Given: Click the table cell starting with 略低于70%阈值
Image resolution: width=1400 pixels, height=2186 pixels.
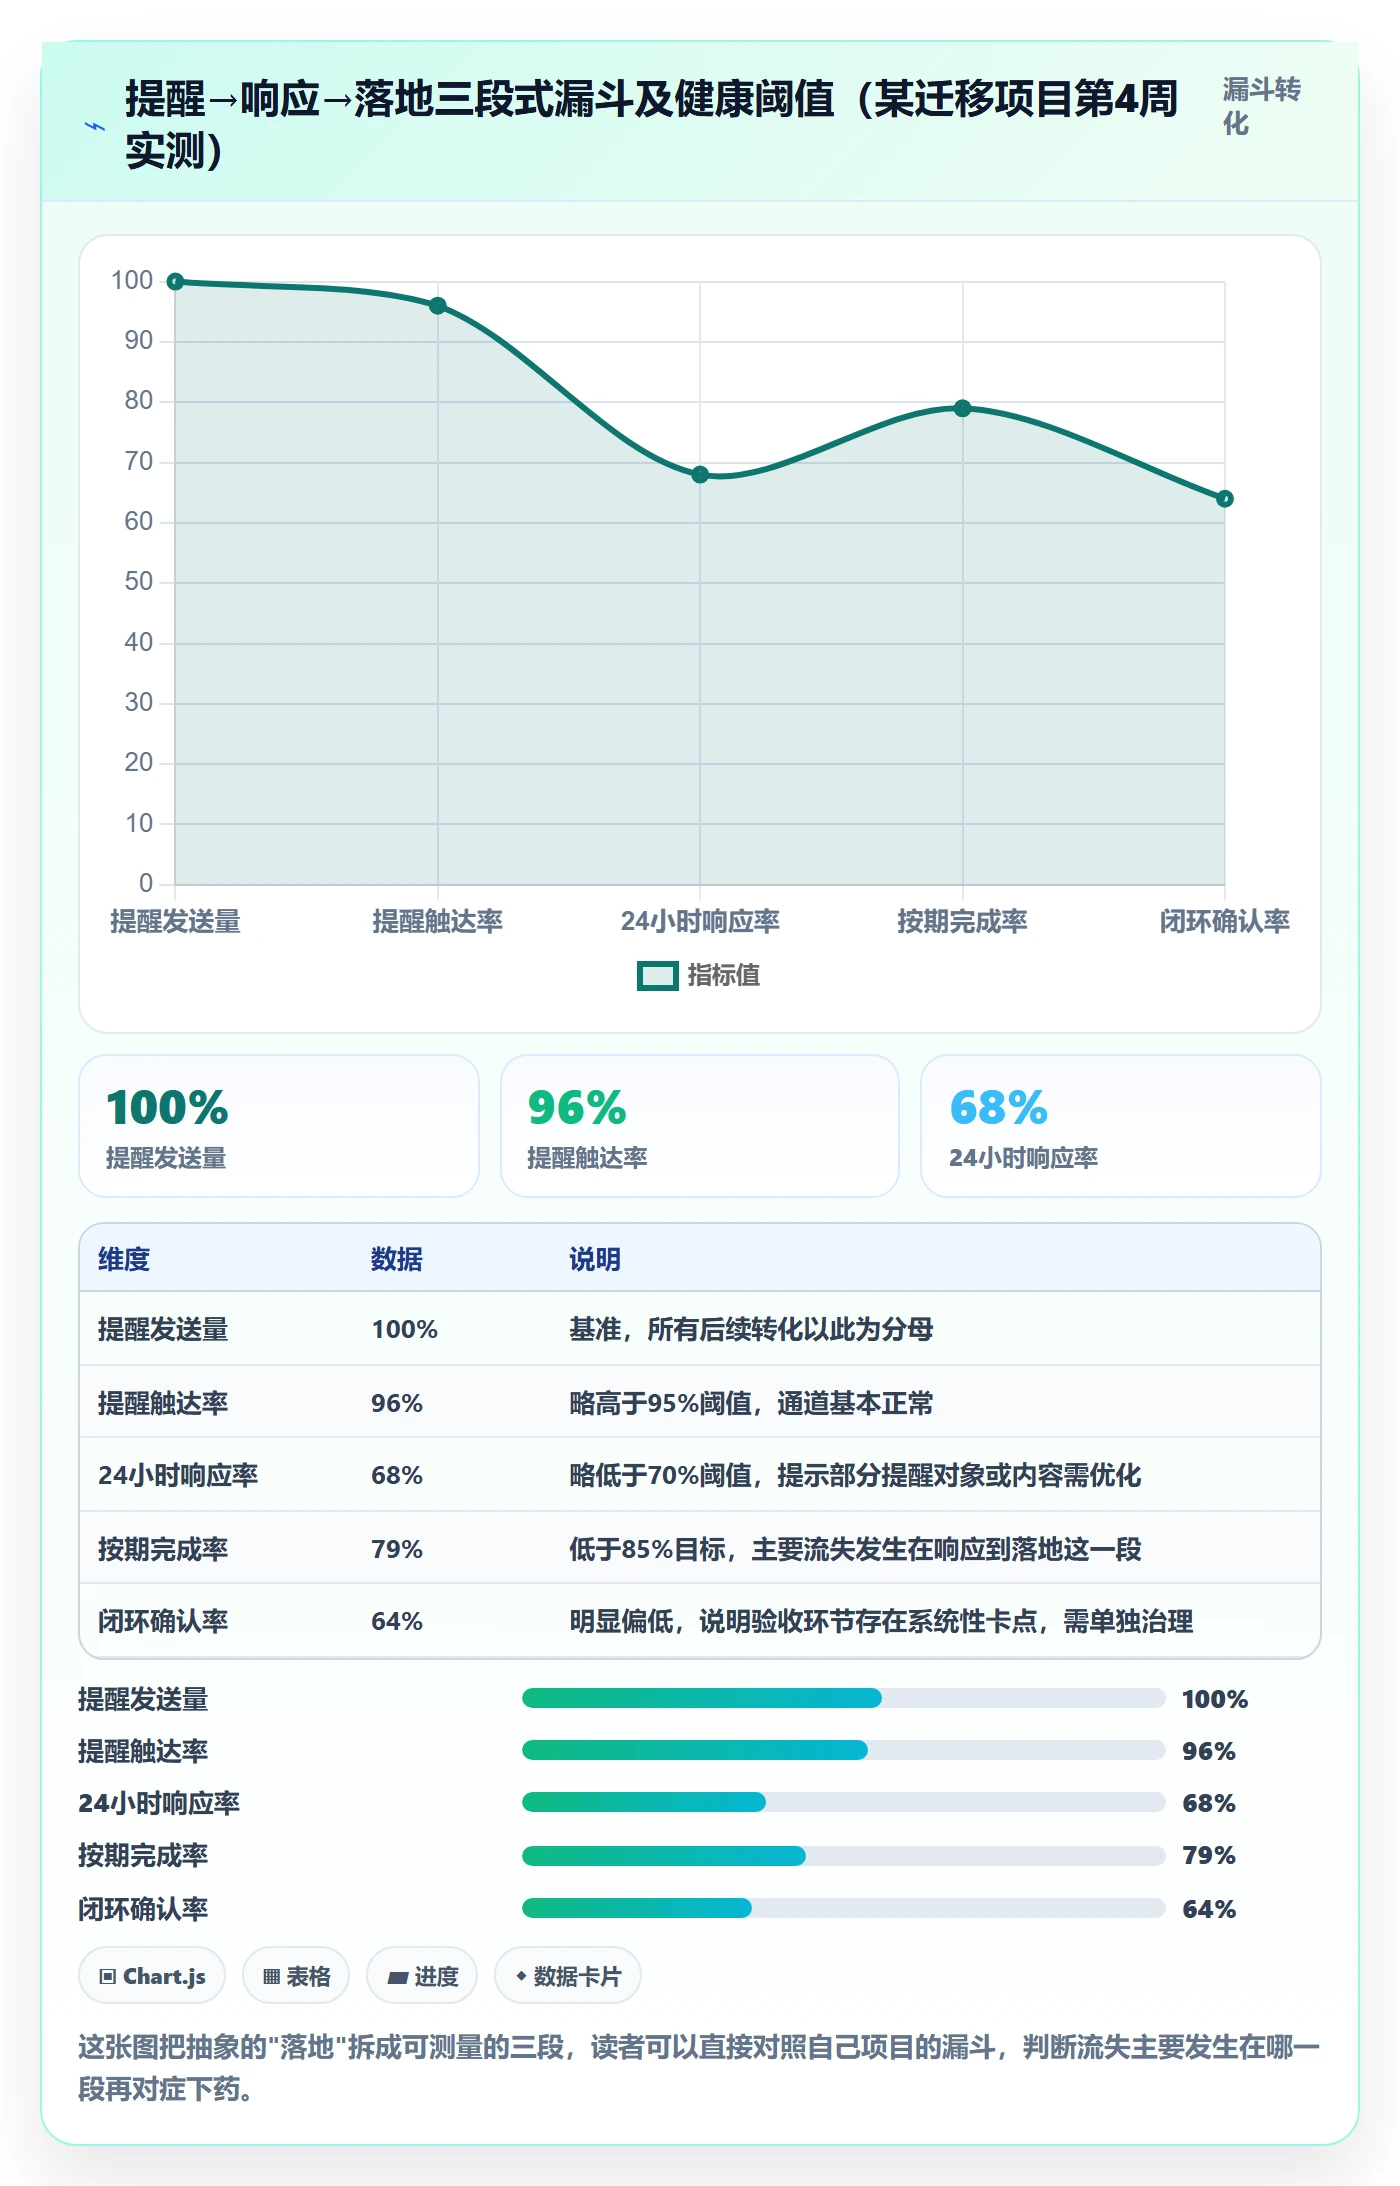Looking at the screenshot, I should tap(855, 1475).
